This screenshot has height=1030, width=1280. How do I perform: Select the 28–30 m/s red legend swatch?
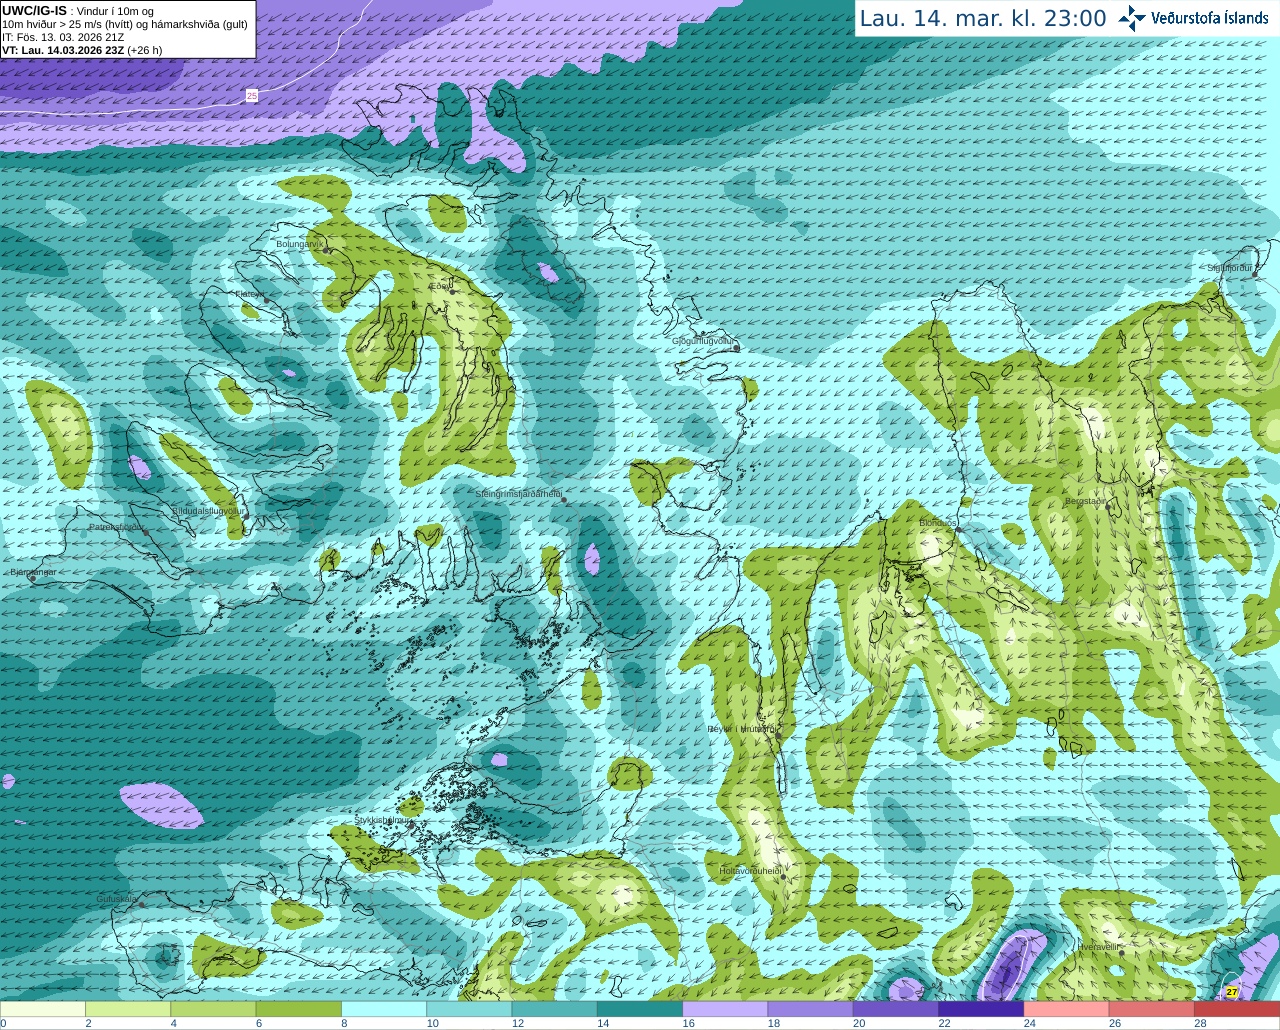pos(1237,1009)
